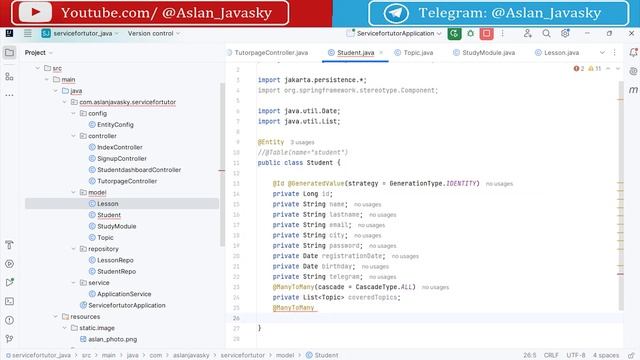Click the warnings count indicator
The height and width of the screenshot is (360, 640).
point(595,69)
